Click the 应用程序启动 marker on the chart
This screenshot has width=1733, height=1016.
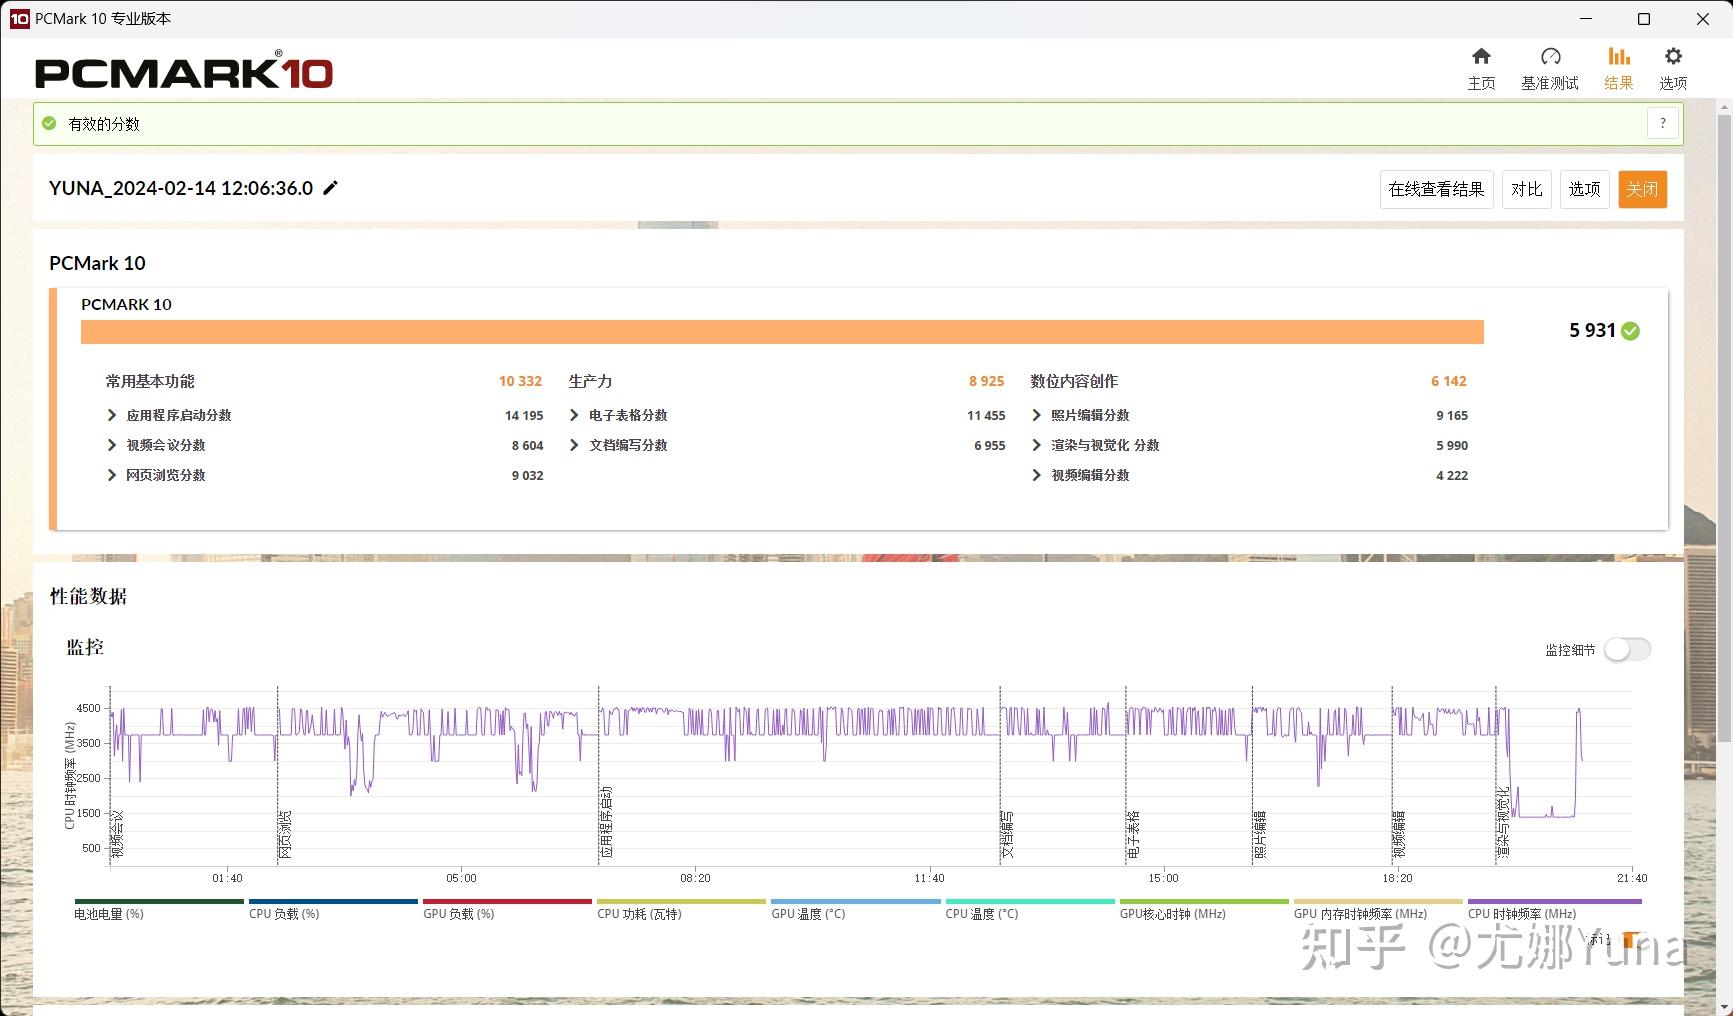click(606, 822)
